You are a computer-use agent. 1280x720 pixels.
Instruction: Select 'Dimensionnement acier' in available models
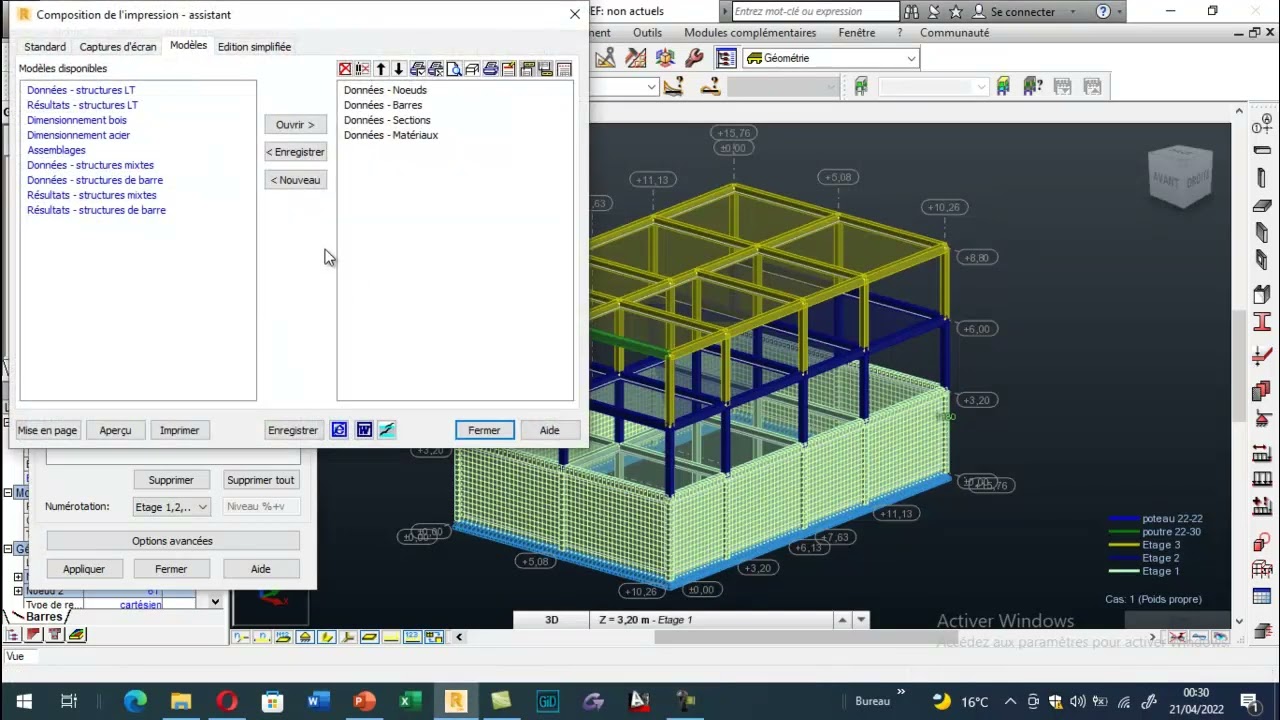tap(78, 135)
